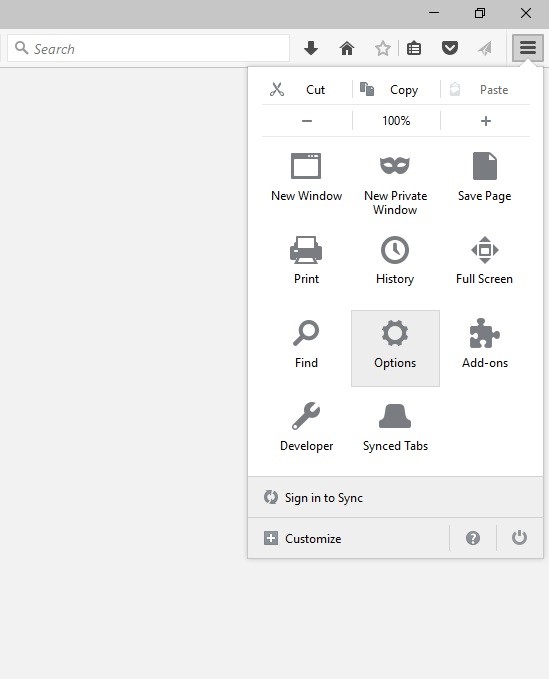Viewport: 549px width, 679px height.
Task: Zoom in with the plus button
Action: (485, 121)
